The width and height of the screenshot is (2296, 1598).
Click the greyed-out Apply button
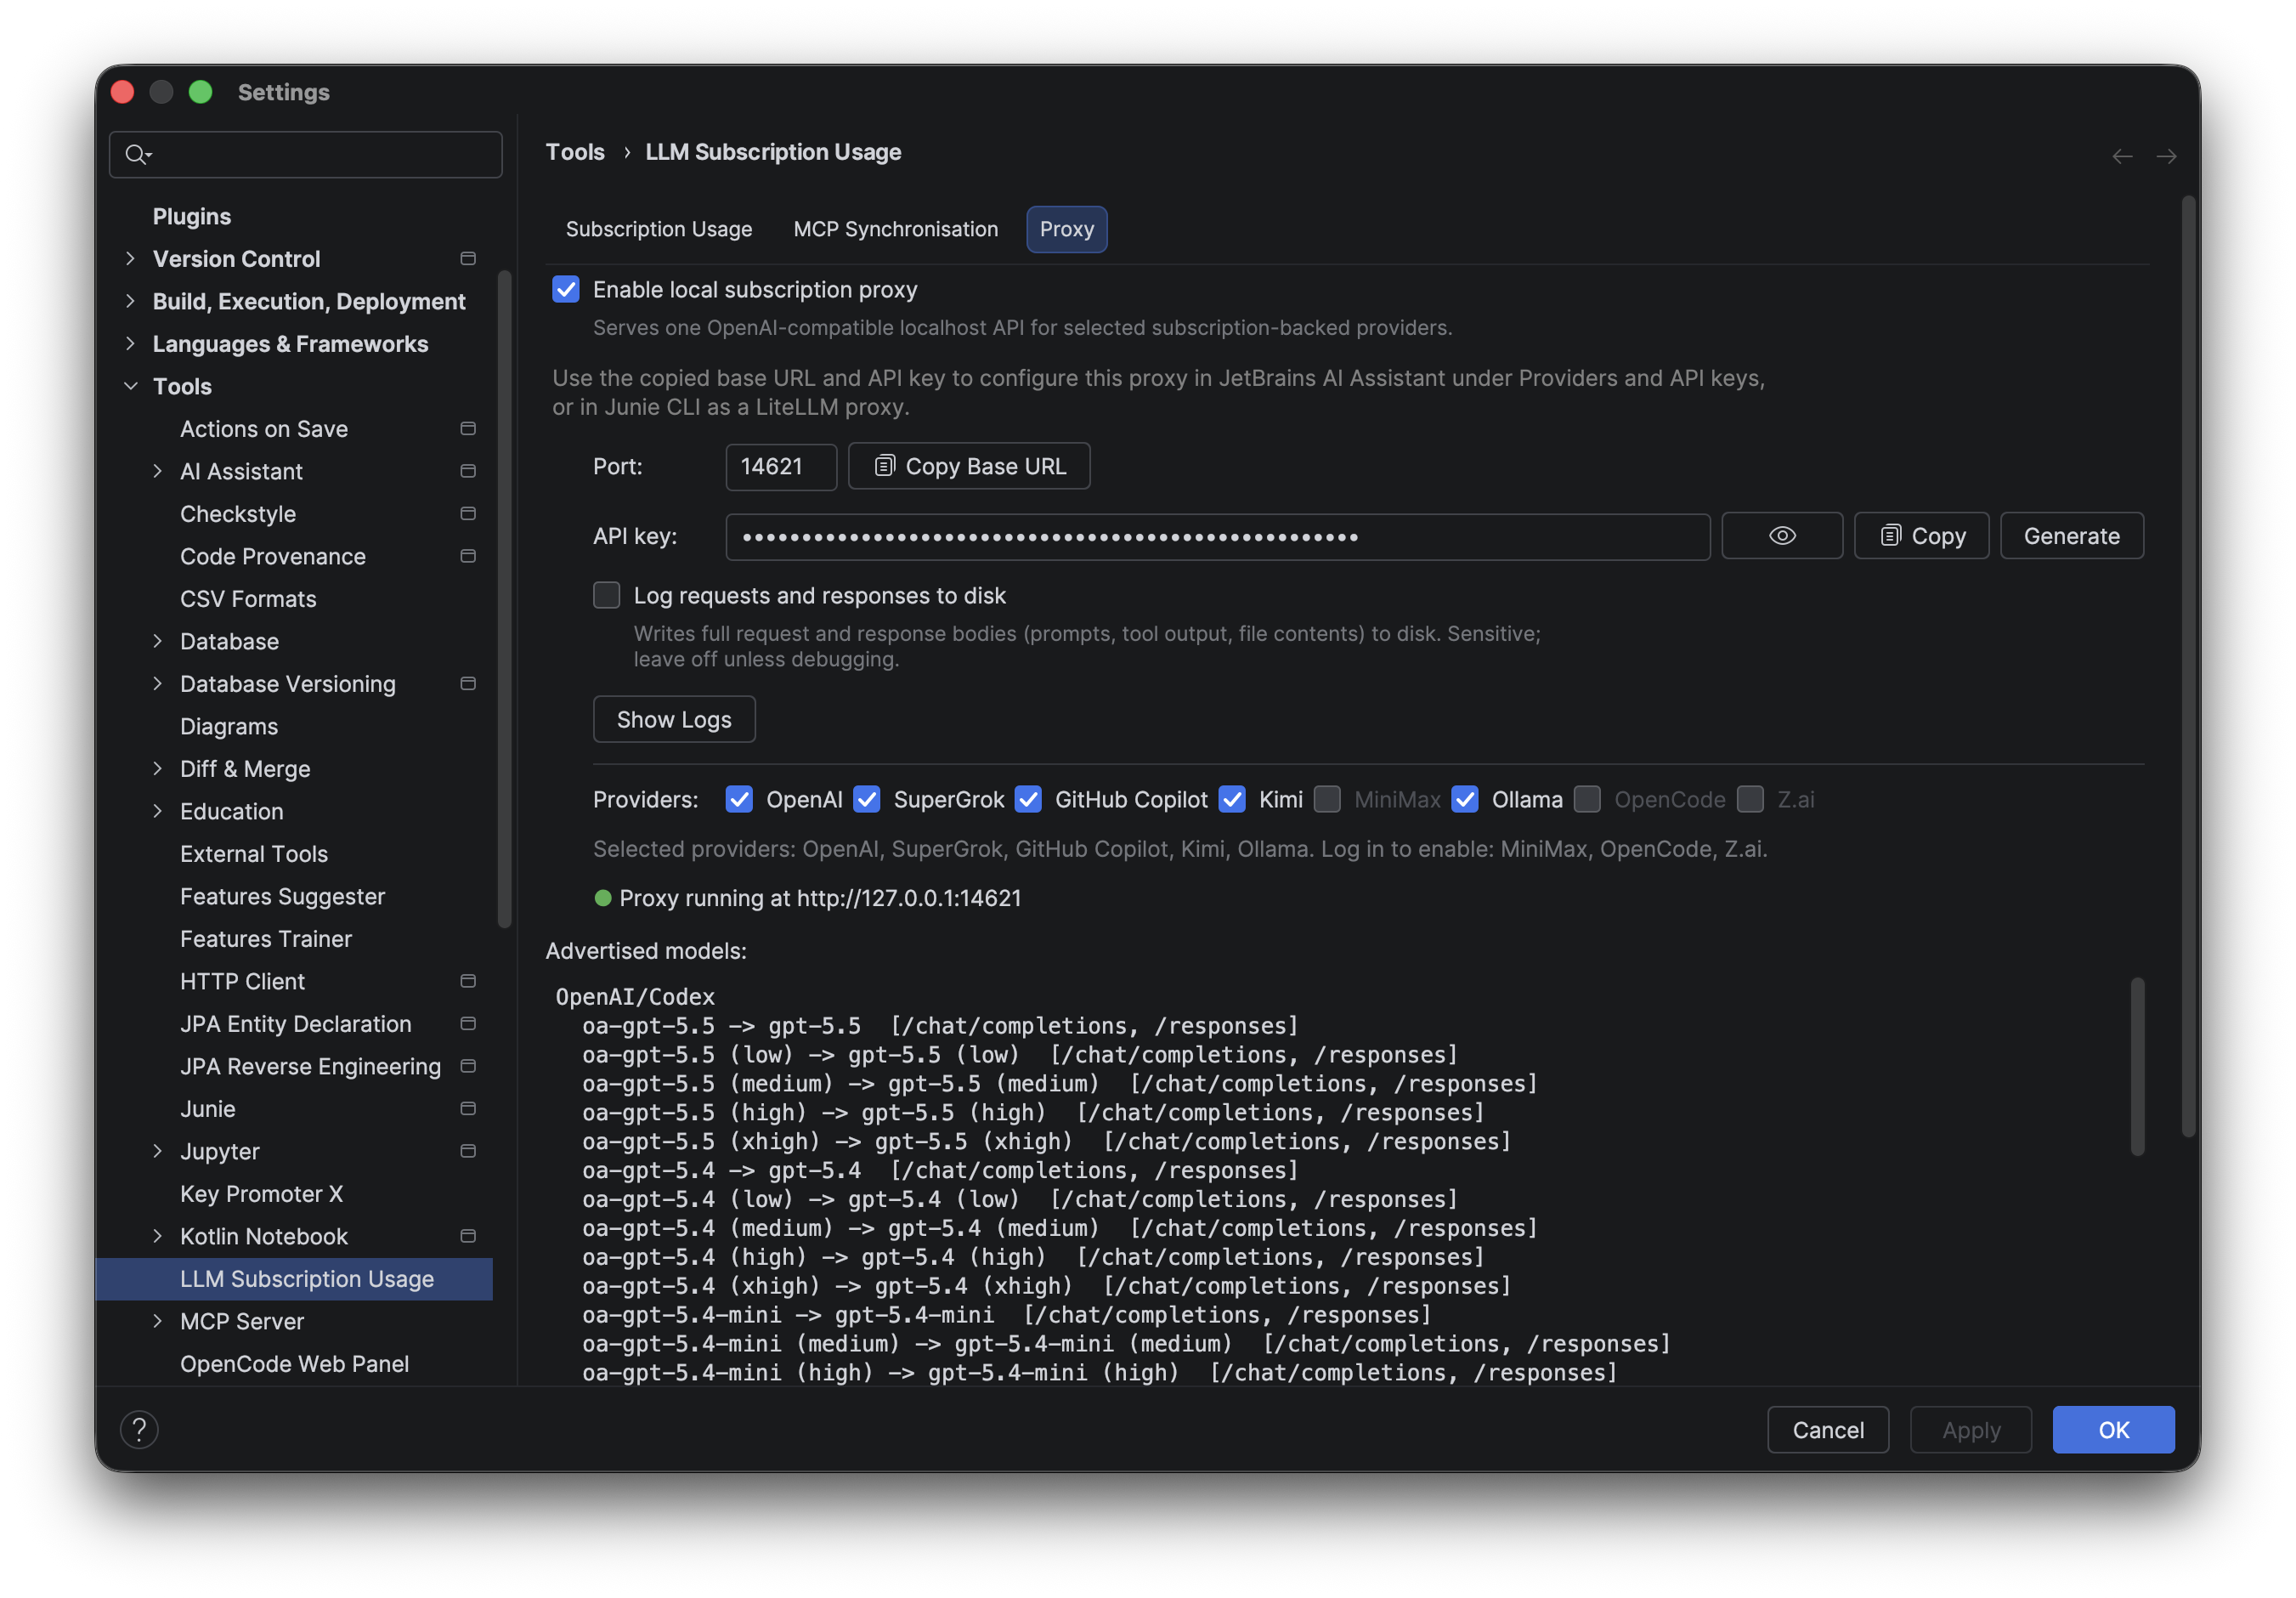click(x=1970, y=1429)
